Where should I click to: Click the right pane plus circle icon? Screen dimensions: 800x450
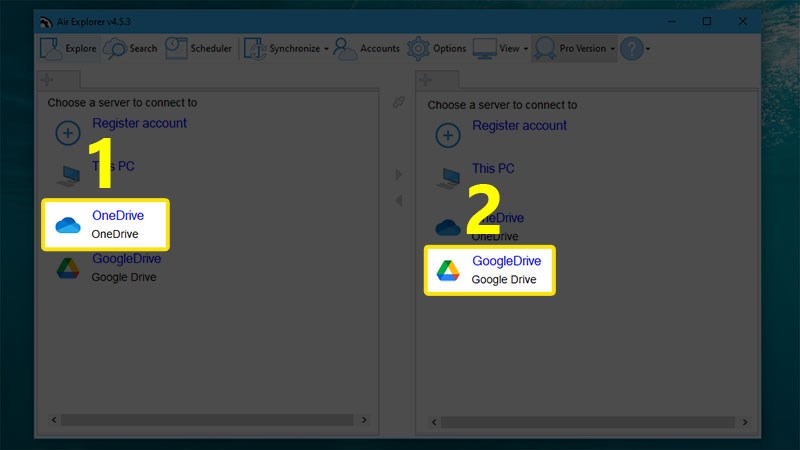coord(448,135)
